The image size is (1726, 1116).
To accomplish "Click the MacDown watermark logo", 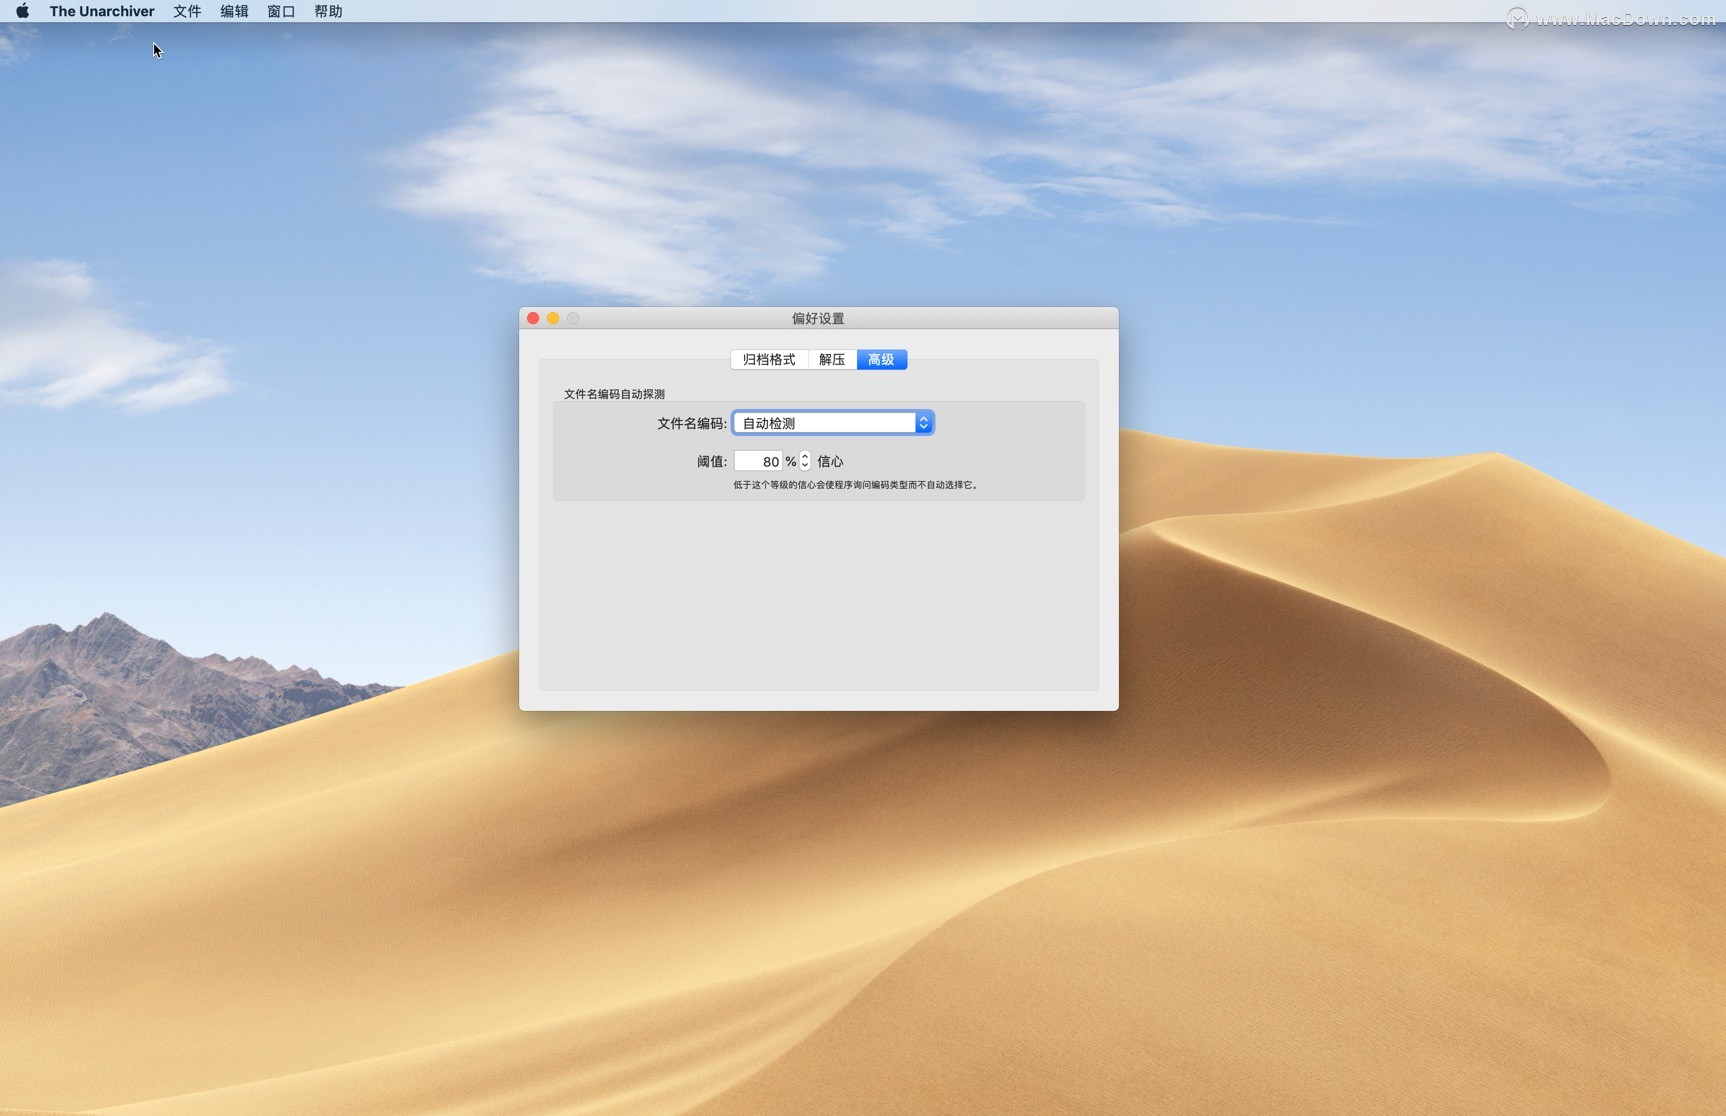I will (1517, 18).
